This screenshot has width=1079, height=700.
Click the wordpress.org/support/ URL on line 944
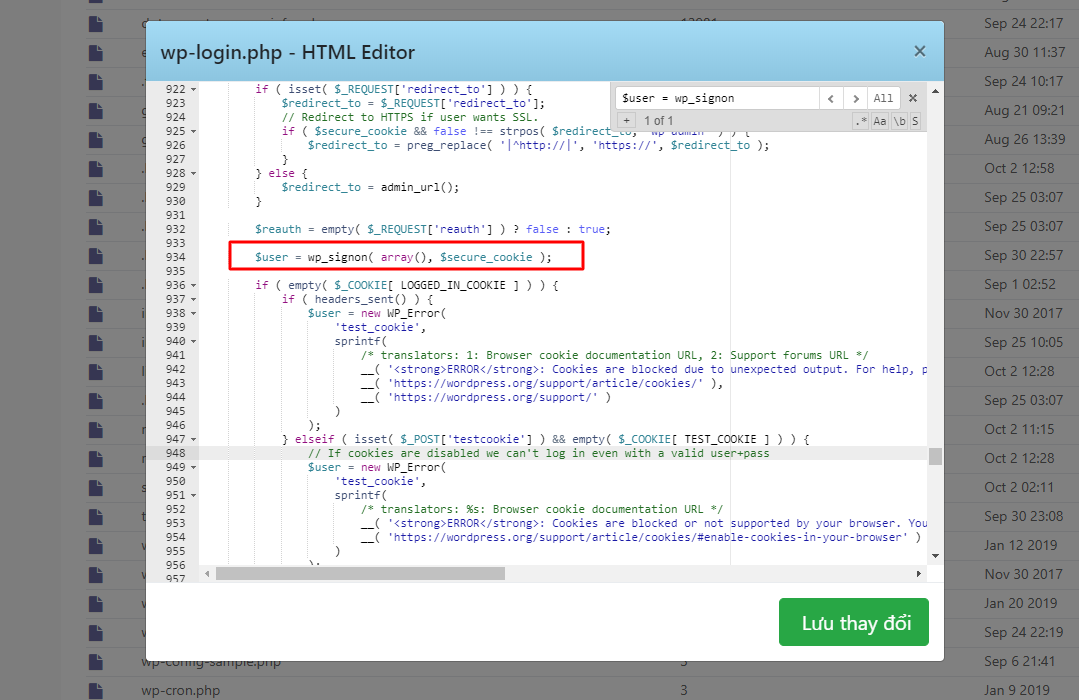tap(492, 397)
